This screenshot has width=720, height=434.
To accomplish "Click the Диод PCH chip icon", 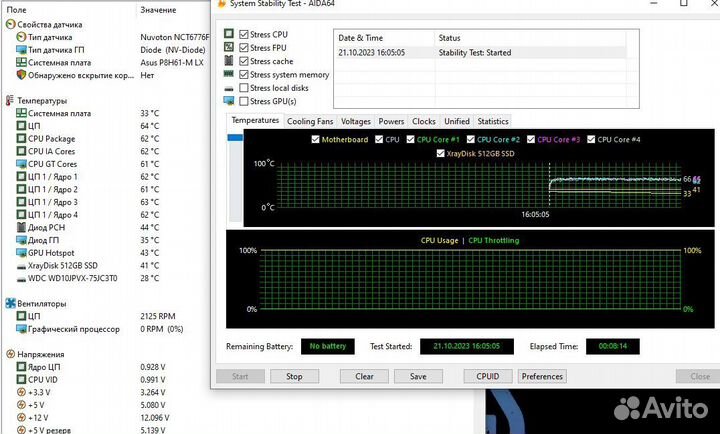I will pos(21,227).
